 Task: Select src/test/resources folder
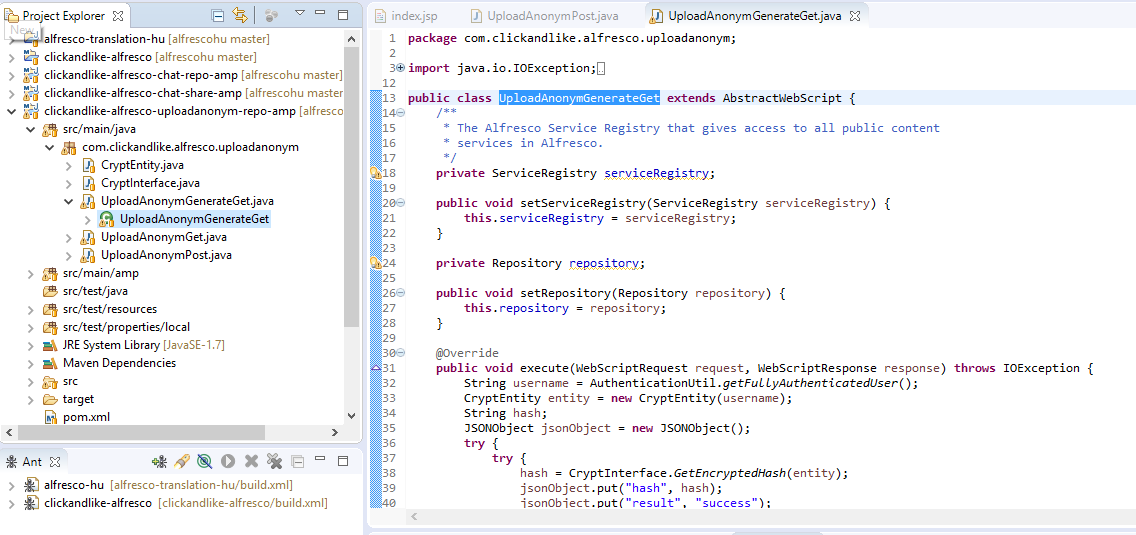click(109, 309)
